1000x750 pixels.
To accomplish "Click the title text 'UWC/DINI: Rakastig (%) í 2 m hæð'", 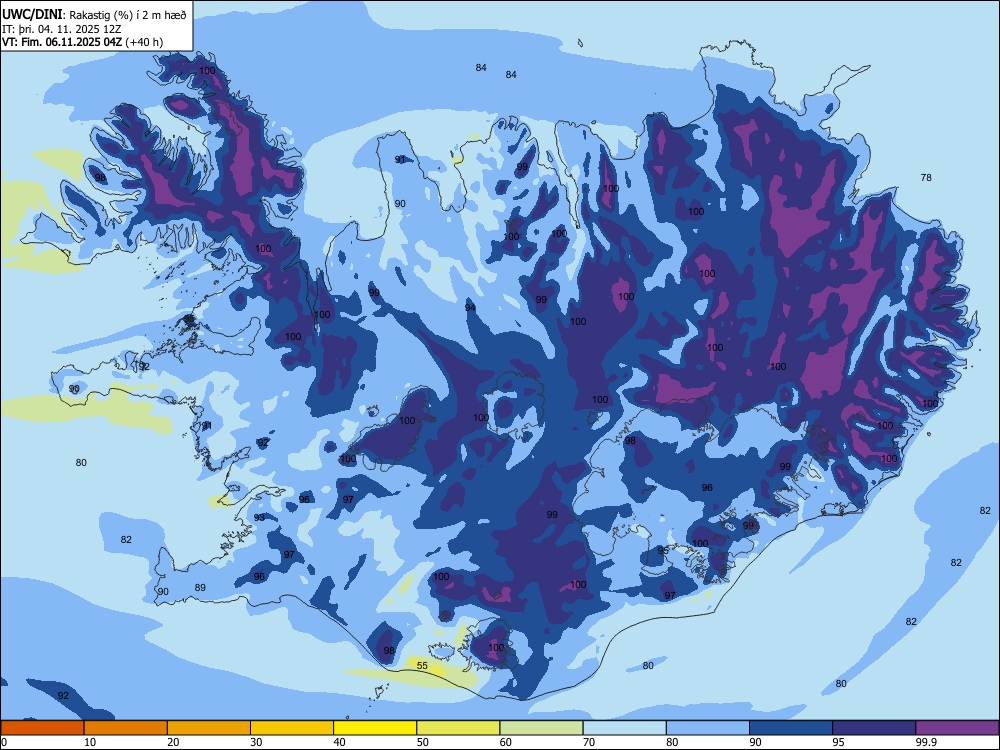I will point(94,15).
